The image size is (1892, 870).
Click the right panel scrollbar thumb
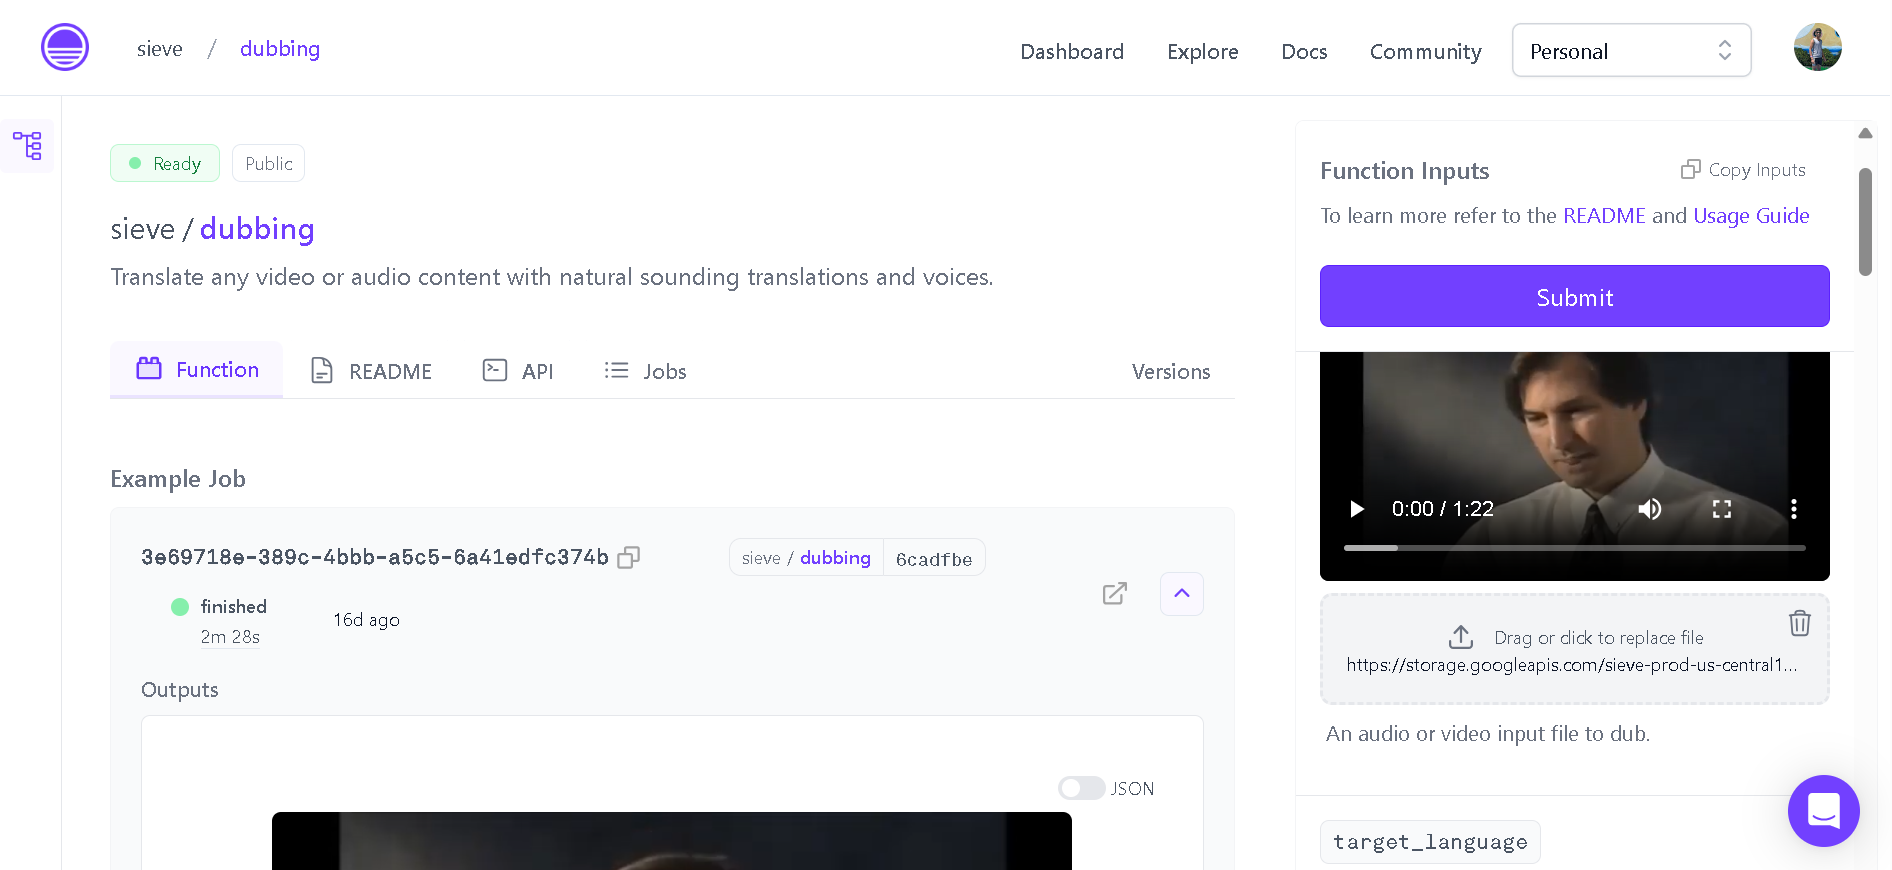click(x=1865, y=221)
